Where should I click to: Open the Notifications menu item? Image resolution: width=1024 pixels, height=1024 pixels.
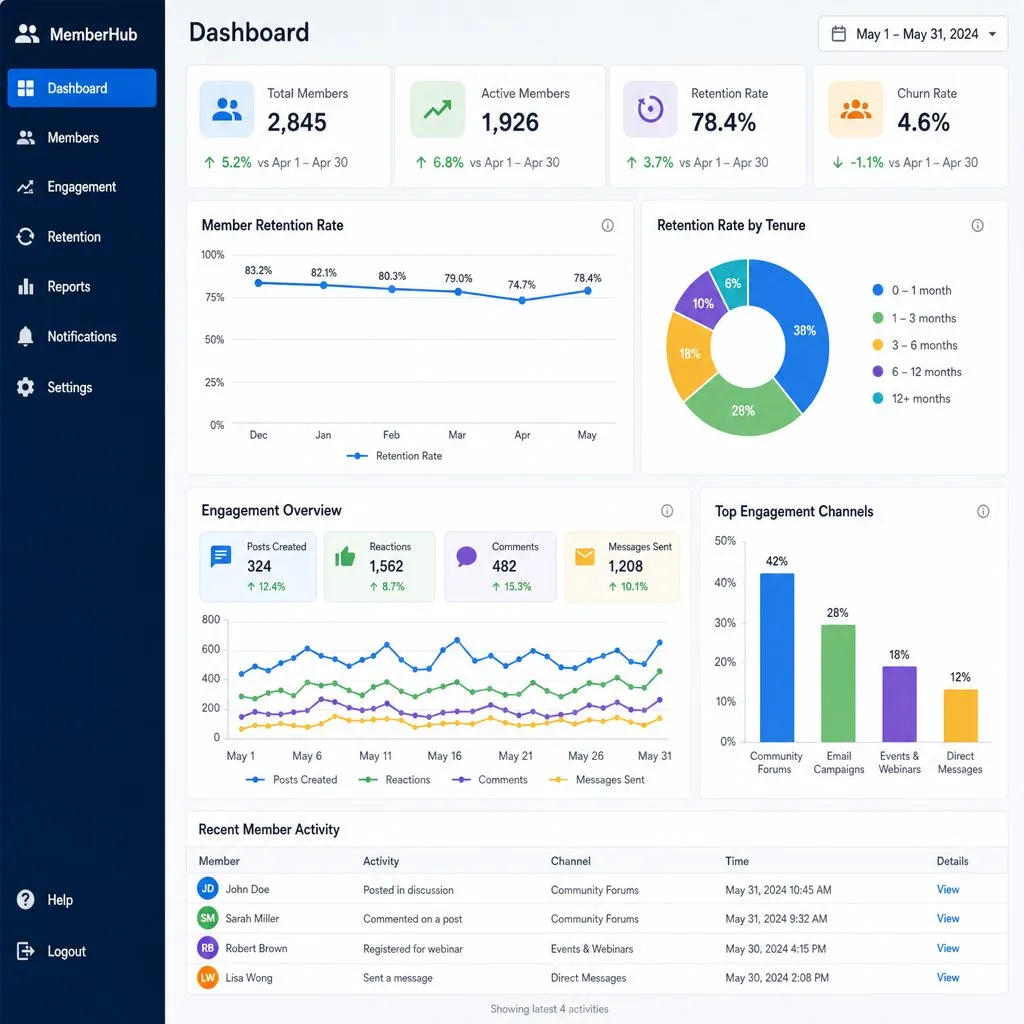[82, 336]
